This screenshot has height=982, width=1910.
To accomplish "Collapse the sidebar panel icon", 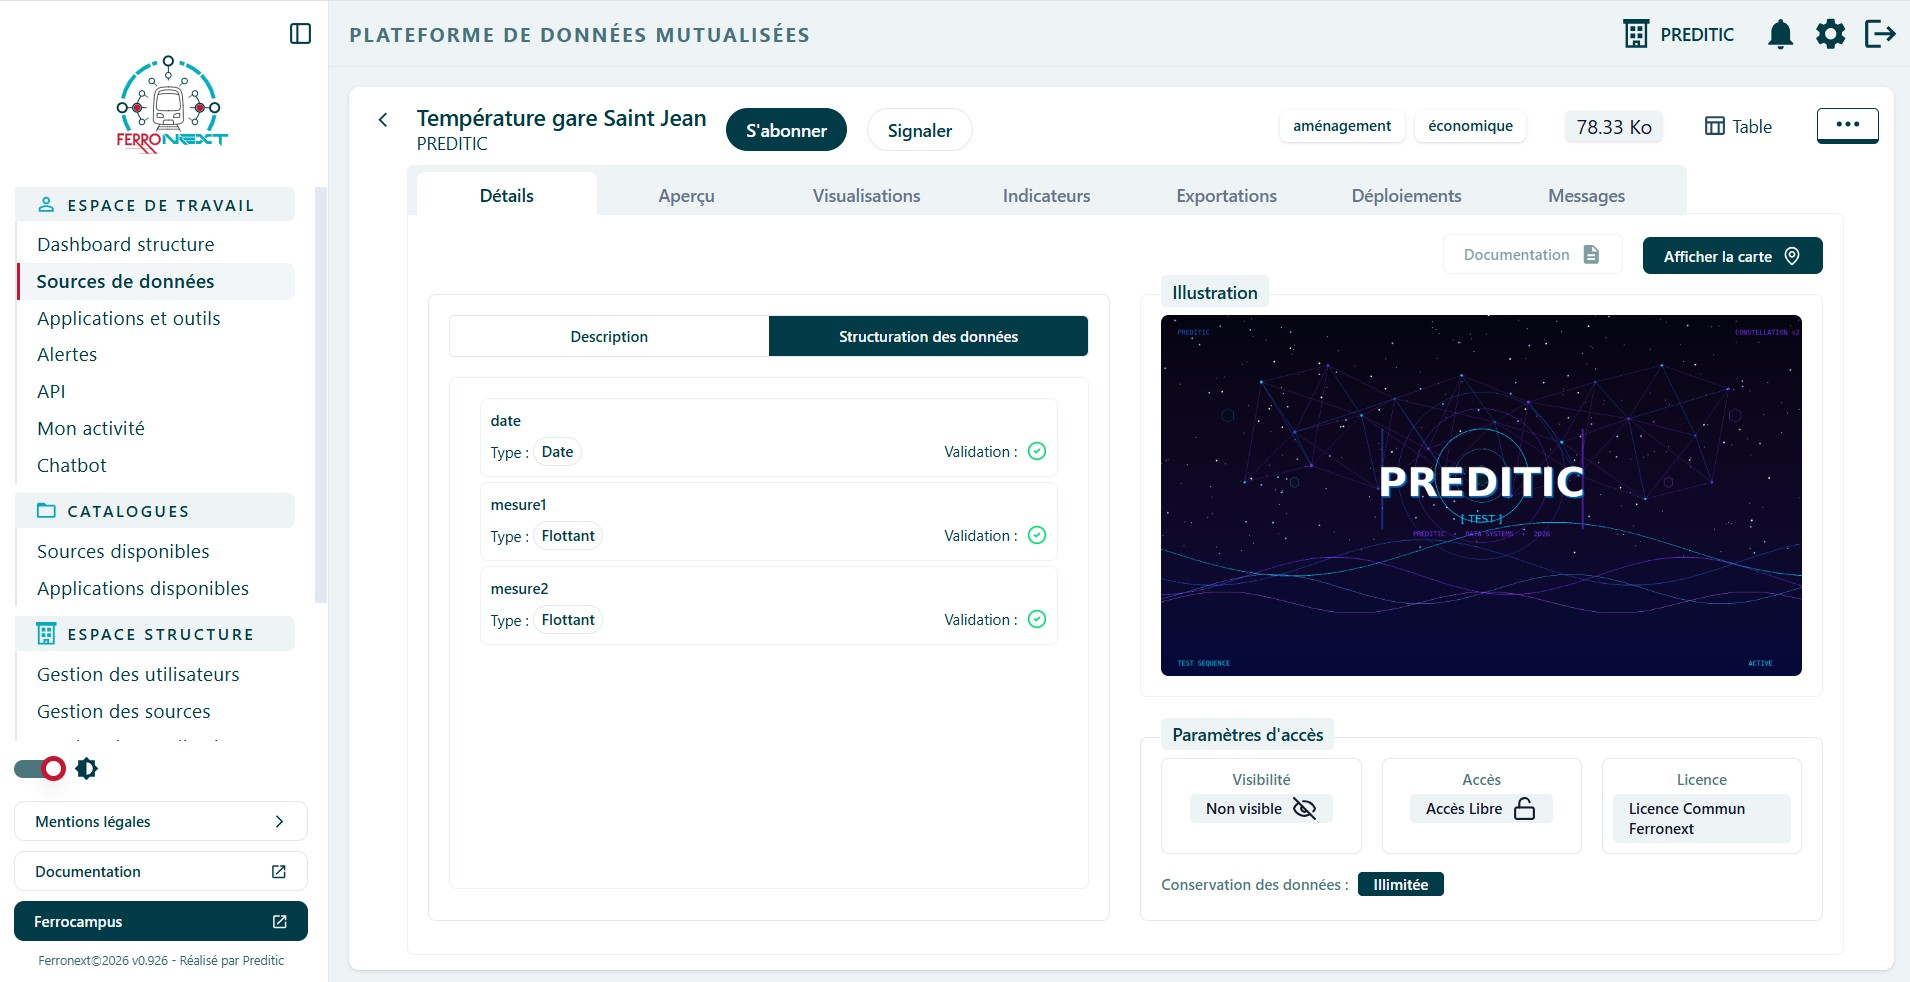I will (x=300, y=34).
